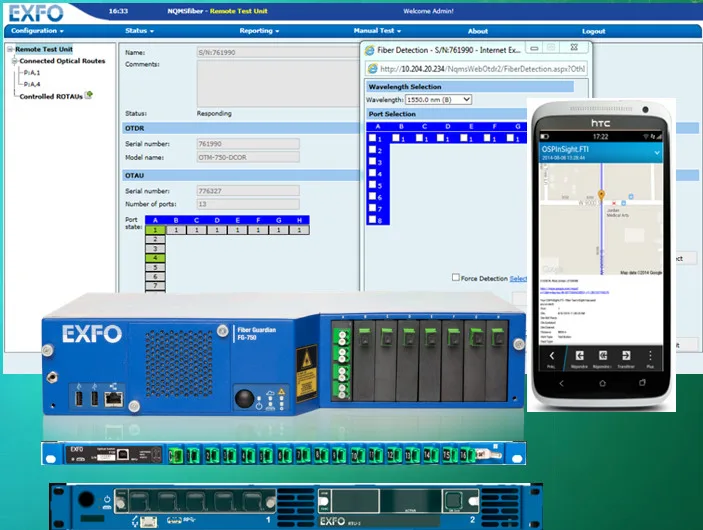Screen dimensions: 703x530
Task: Tap the Android home key on phone
Action: [x=602, y=383]
